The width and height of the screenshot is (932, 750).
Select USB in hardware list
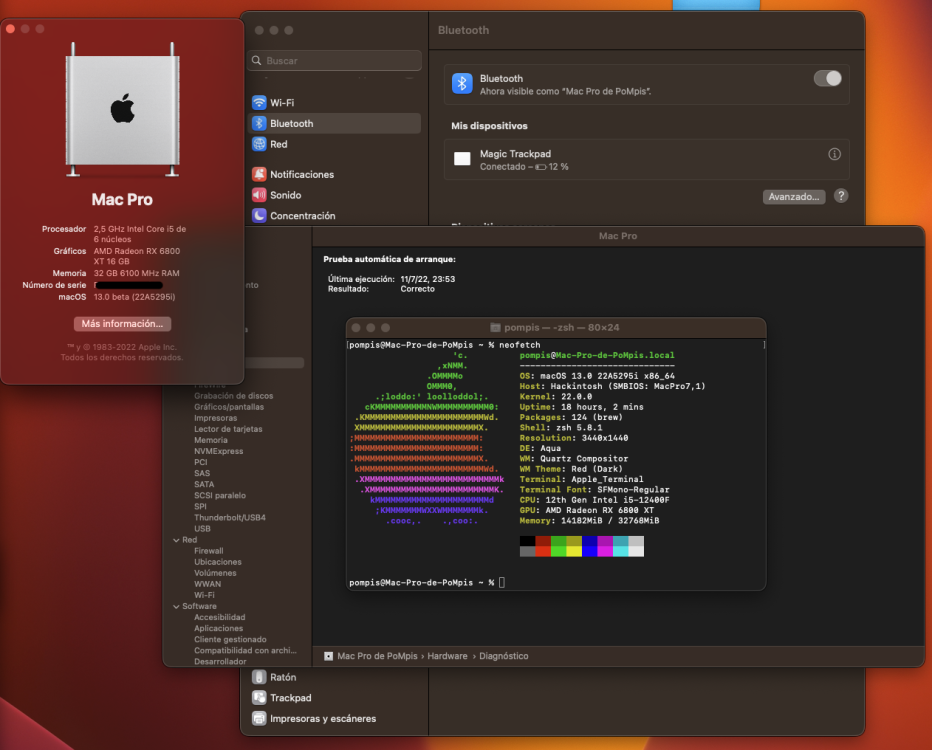coord(203,529)
